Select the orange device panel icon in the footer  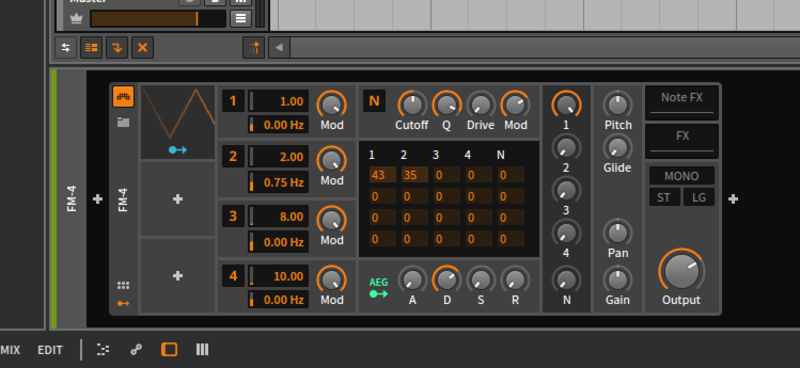click(x=169, y=350)
